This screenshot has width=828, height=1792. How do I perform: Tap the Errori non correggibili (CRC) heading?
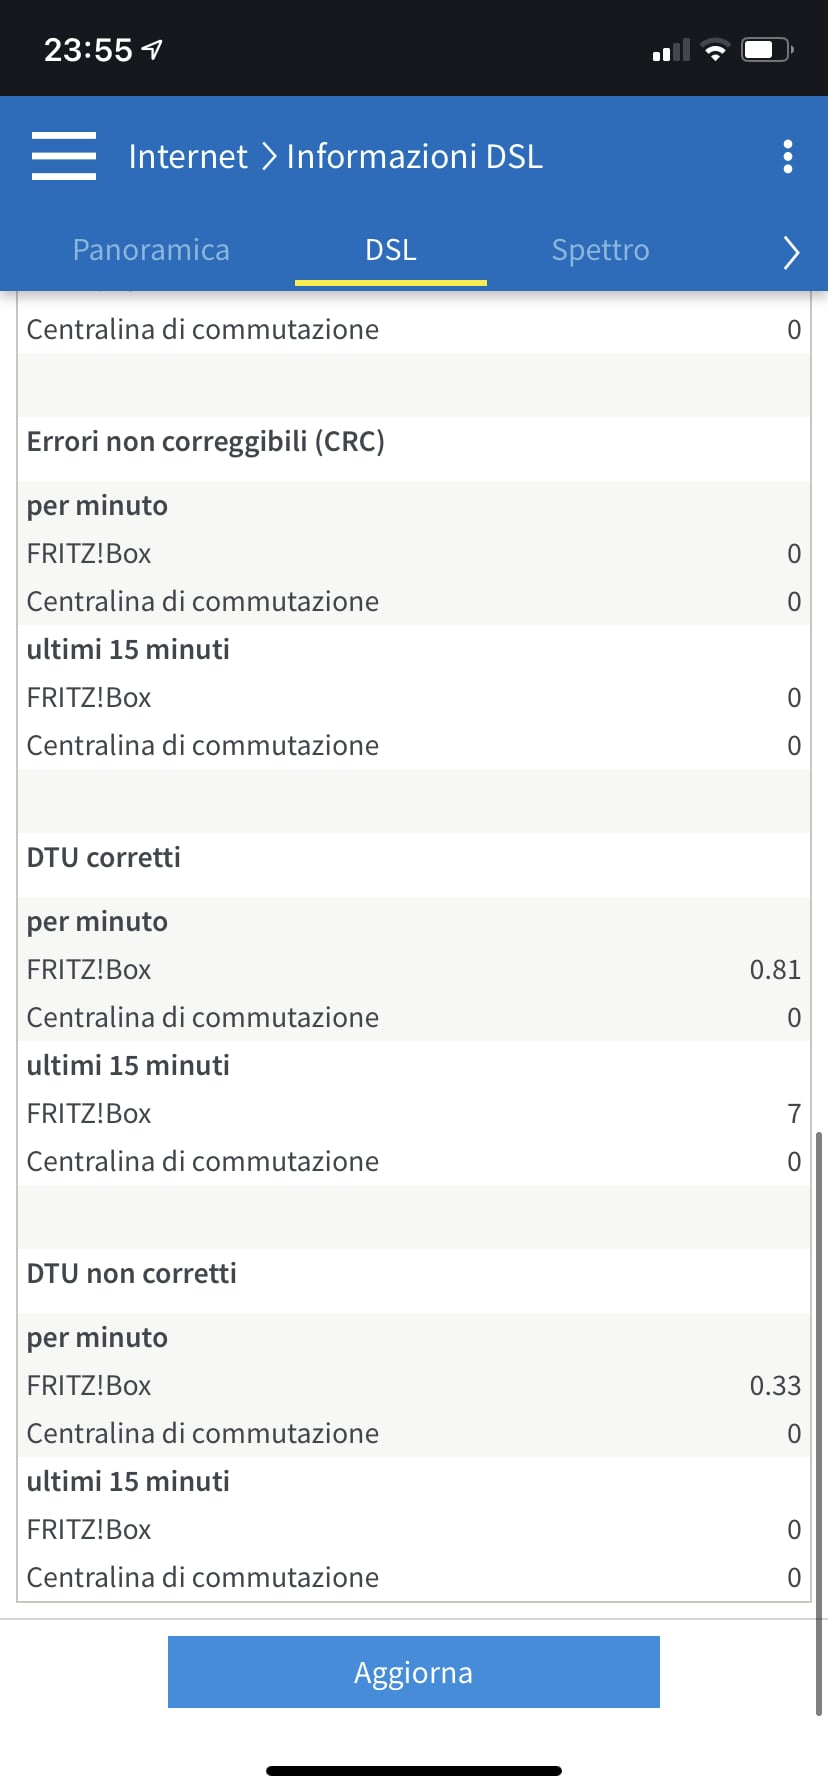pyautogui.click(x=206, y=442)
